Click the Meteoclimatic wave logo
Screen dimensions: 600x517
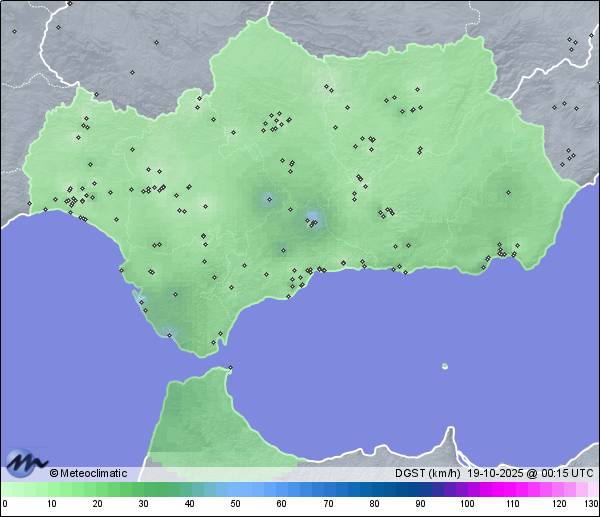25,462
